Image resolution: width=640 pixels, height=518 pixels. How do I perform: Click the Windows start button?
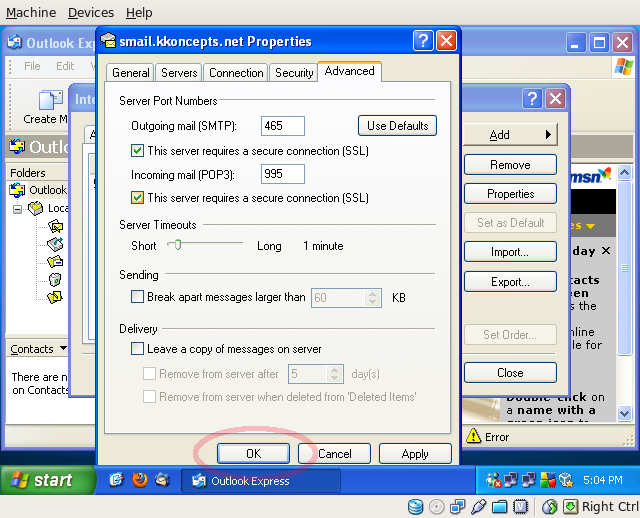pyautogui.click(x=47, y=480)
